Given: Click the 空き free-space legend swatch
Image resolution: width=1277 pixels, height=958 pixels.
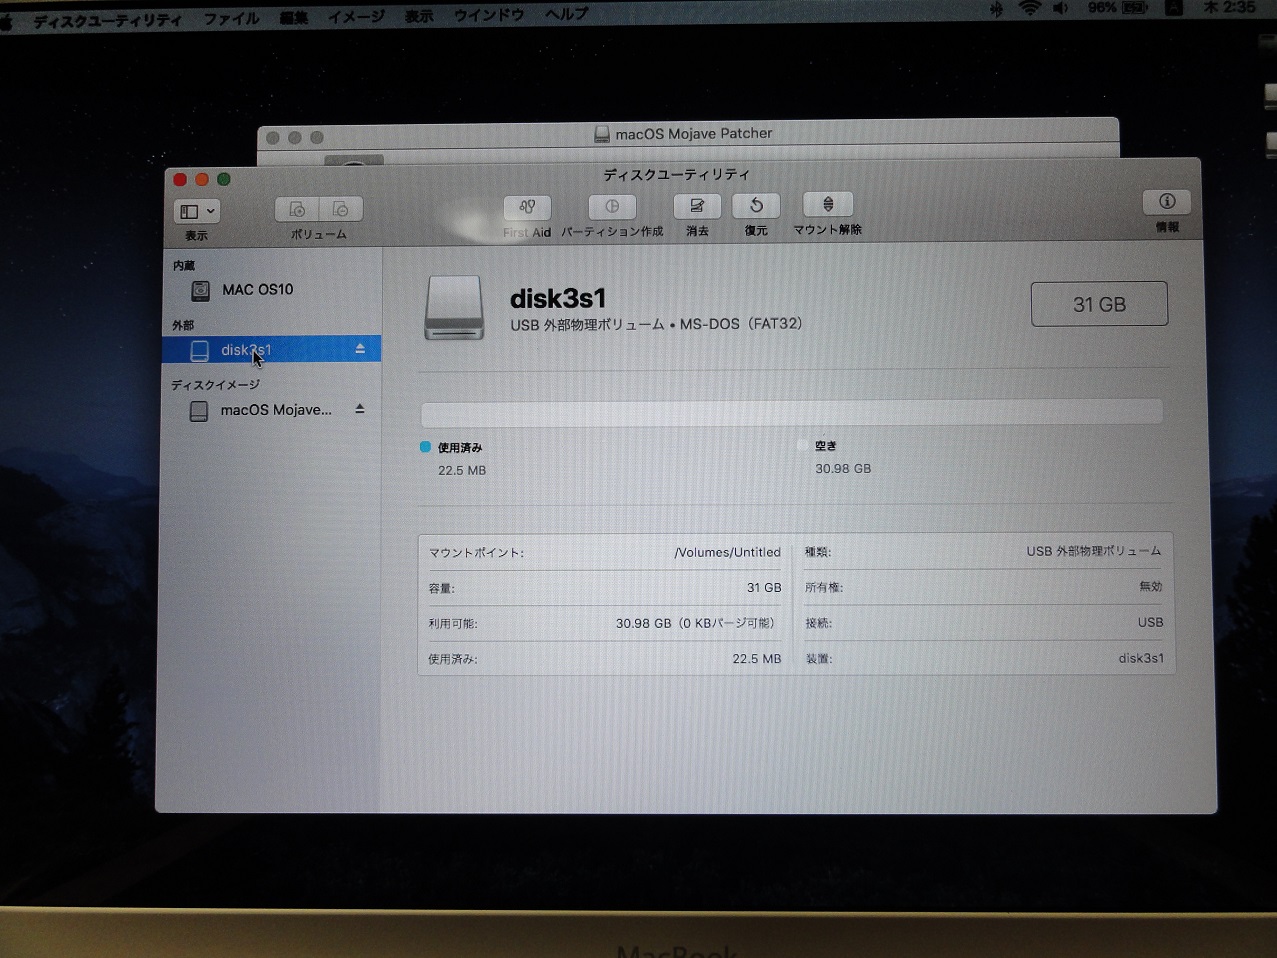Looking at the screenshot, I should pyautogui.click(x=803, y=446).
